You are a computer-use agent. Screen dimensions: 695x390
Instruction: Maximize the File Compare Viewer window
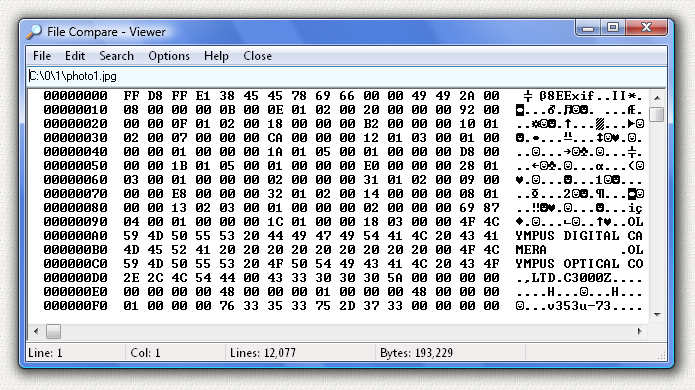(x=613, y=27)
